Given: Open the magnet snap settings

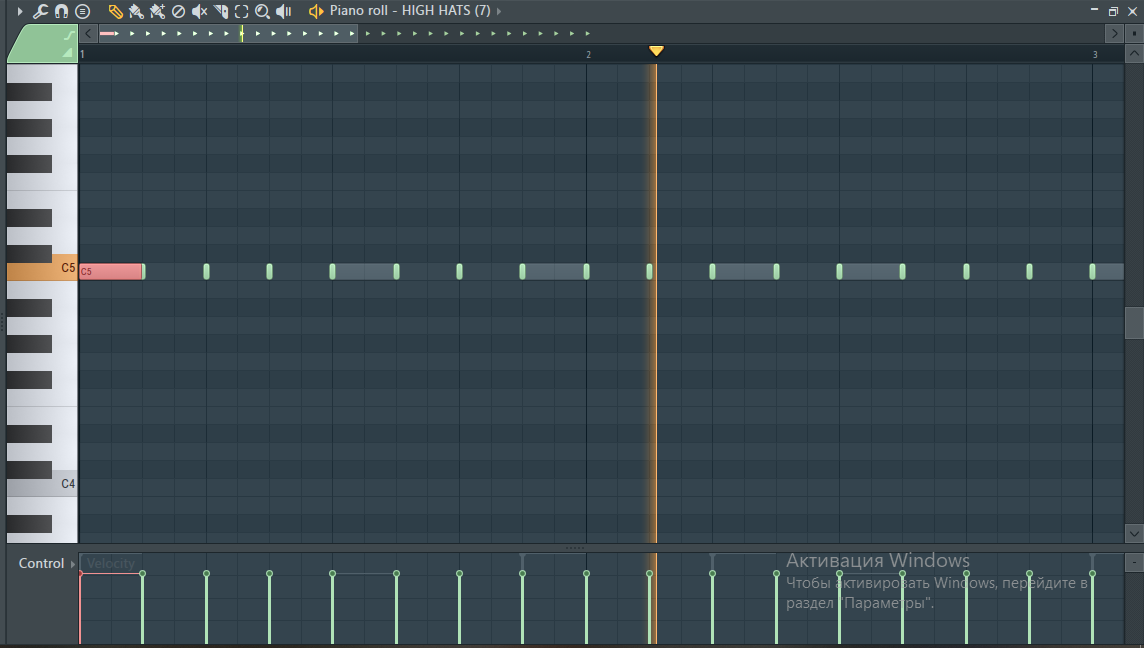Looking at the screenshot, I should coord(62,11).
